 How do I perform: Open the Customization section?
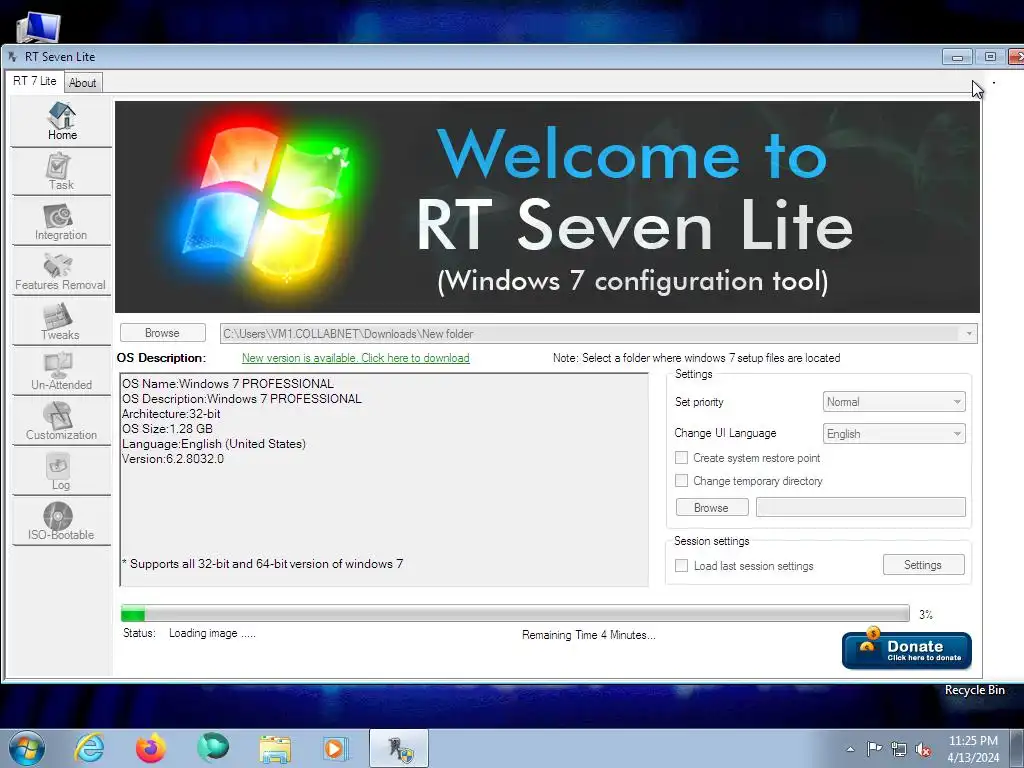(x=61, y=422)
